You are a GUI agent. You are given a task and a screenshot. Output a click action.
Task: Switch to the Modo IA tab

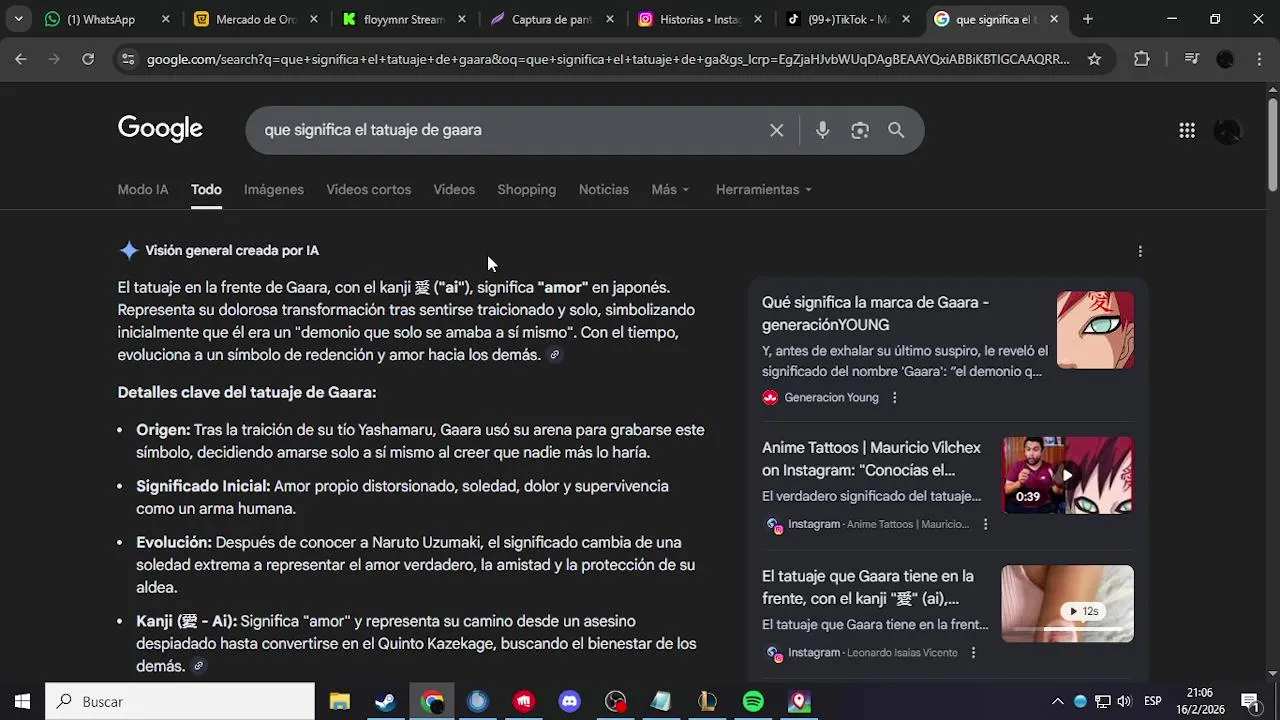coord(143,190)
